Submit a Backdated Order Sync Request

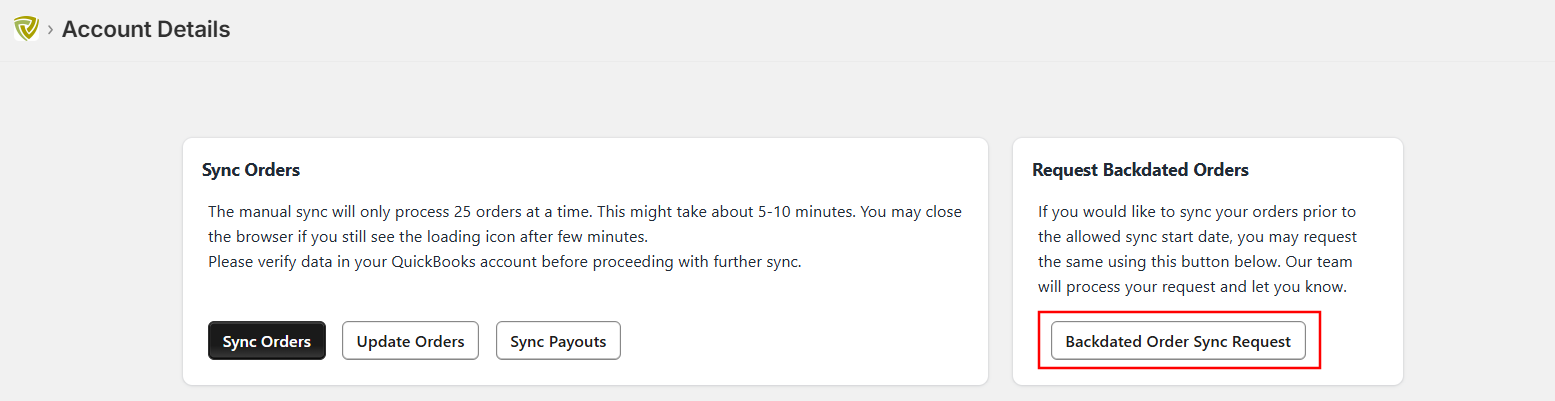[1178, 341]
